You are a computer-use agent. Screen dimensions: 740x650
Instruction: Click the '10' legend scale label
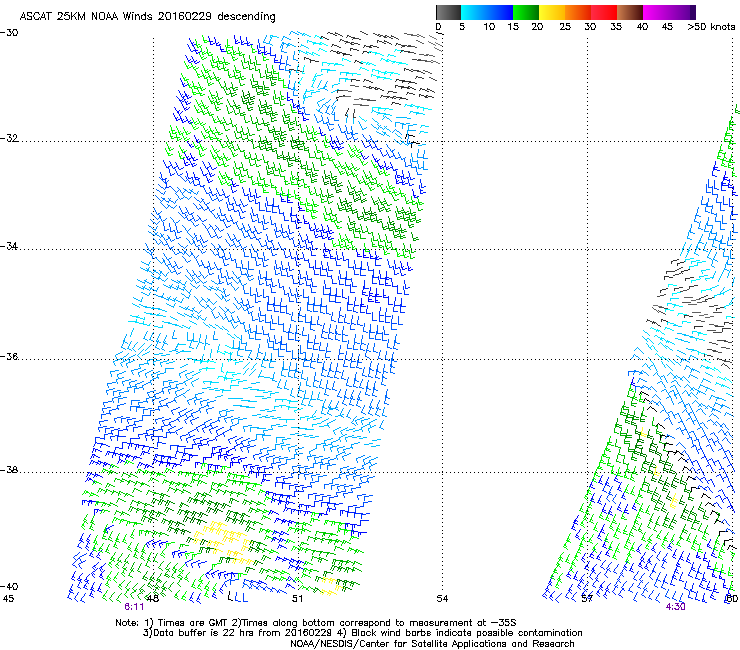pyautogui.click(x=489, y=27)
